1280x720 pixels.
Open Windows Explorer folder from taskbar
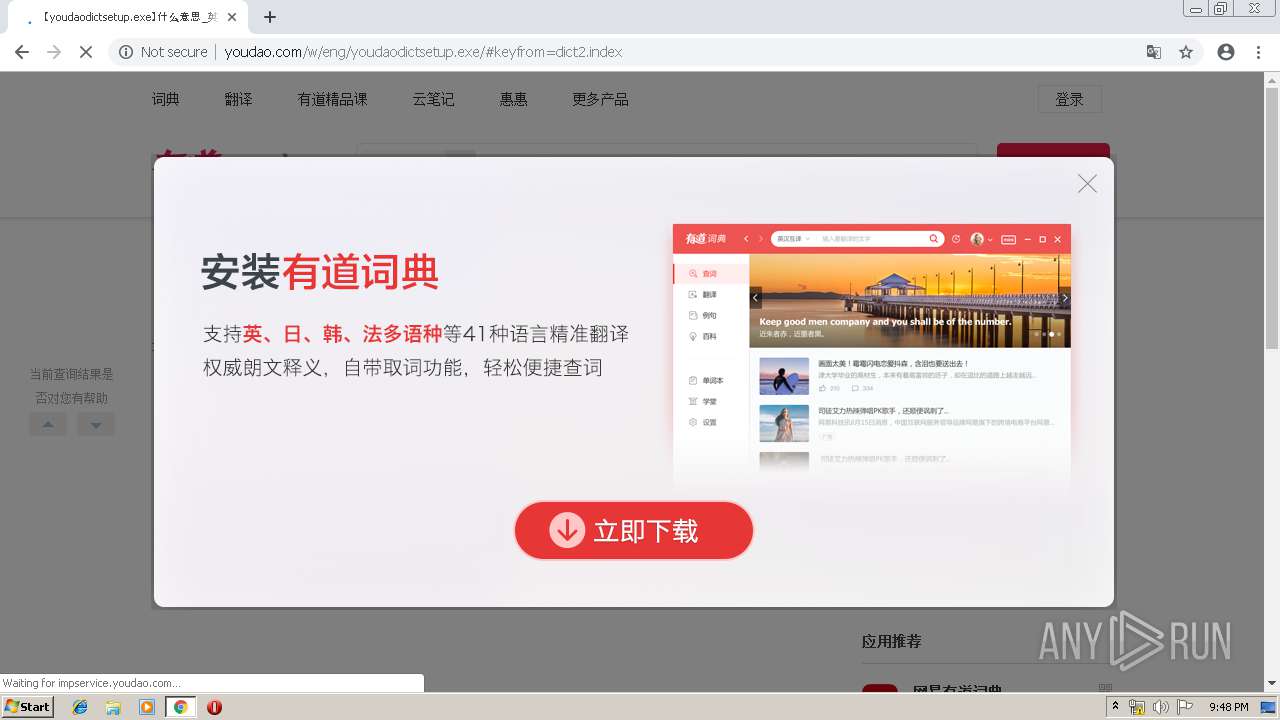pos(113,707)
